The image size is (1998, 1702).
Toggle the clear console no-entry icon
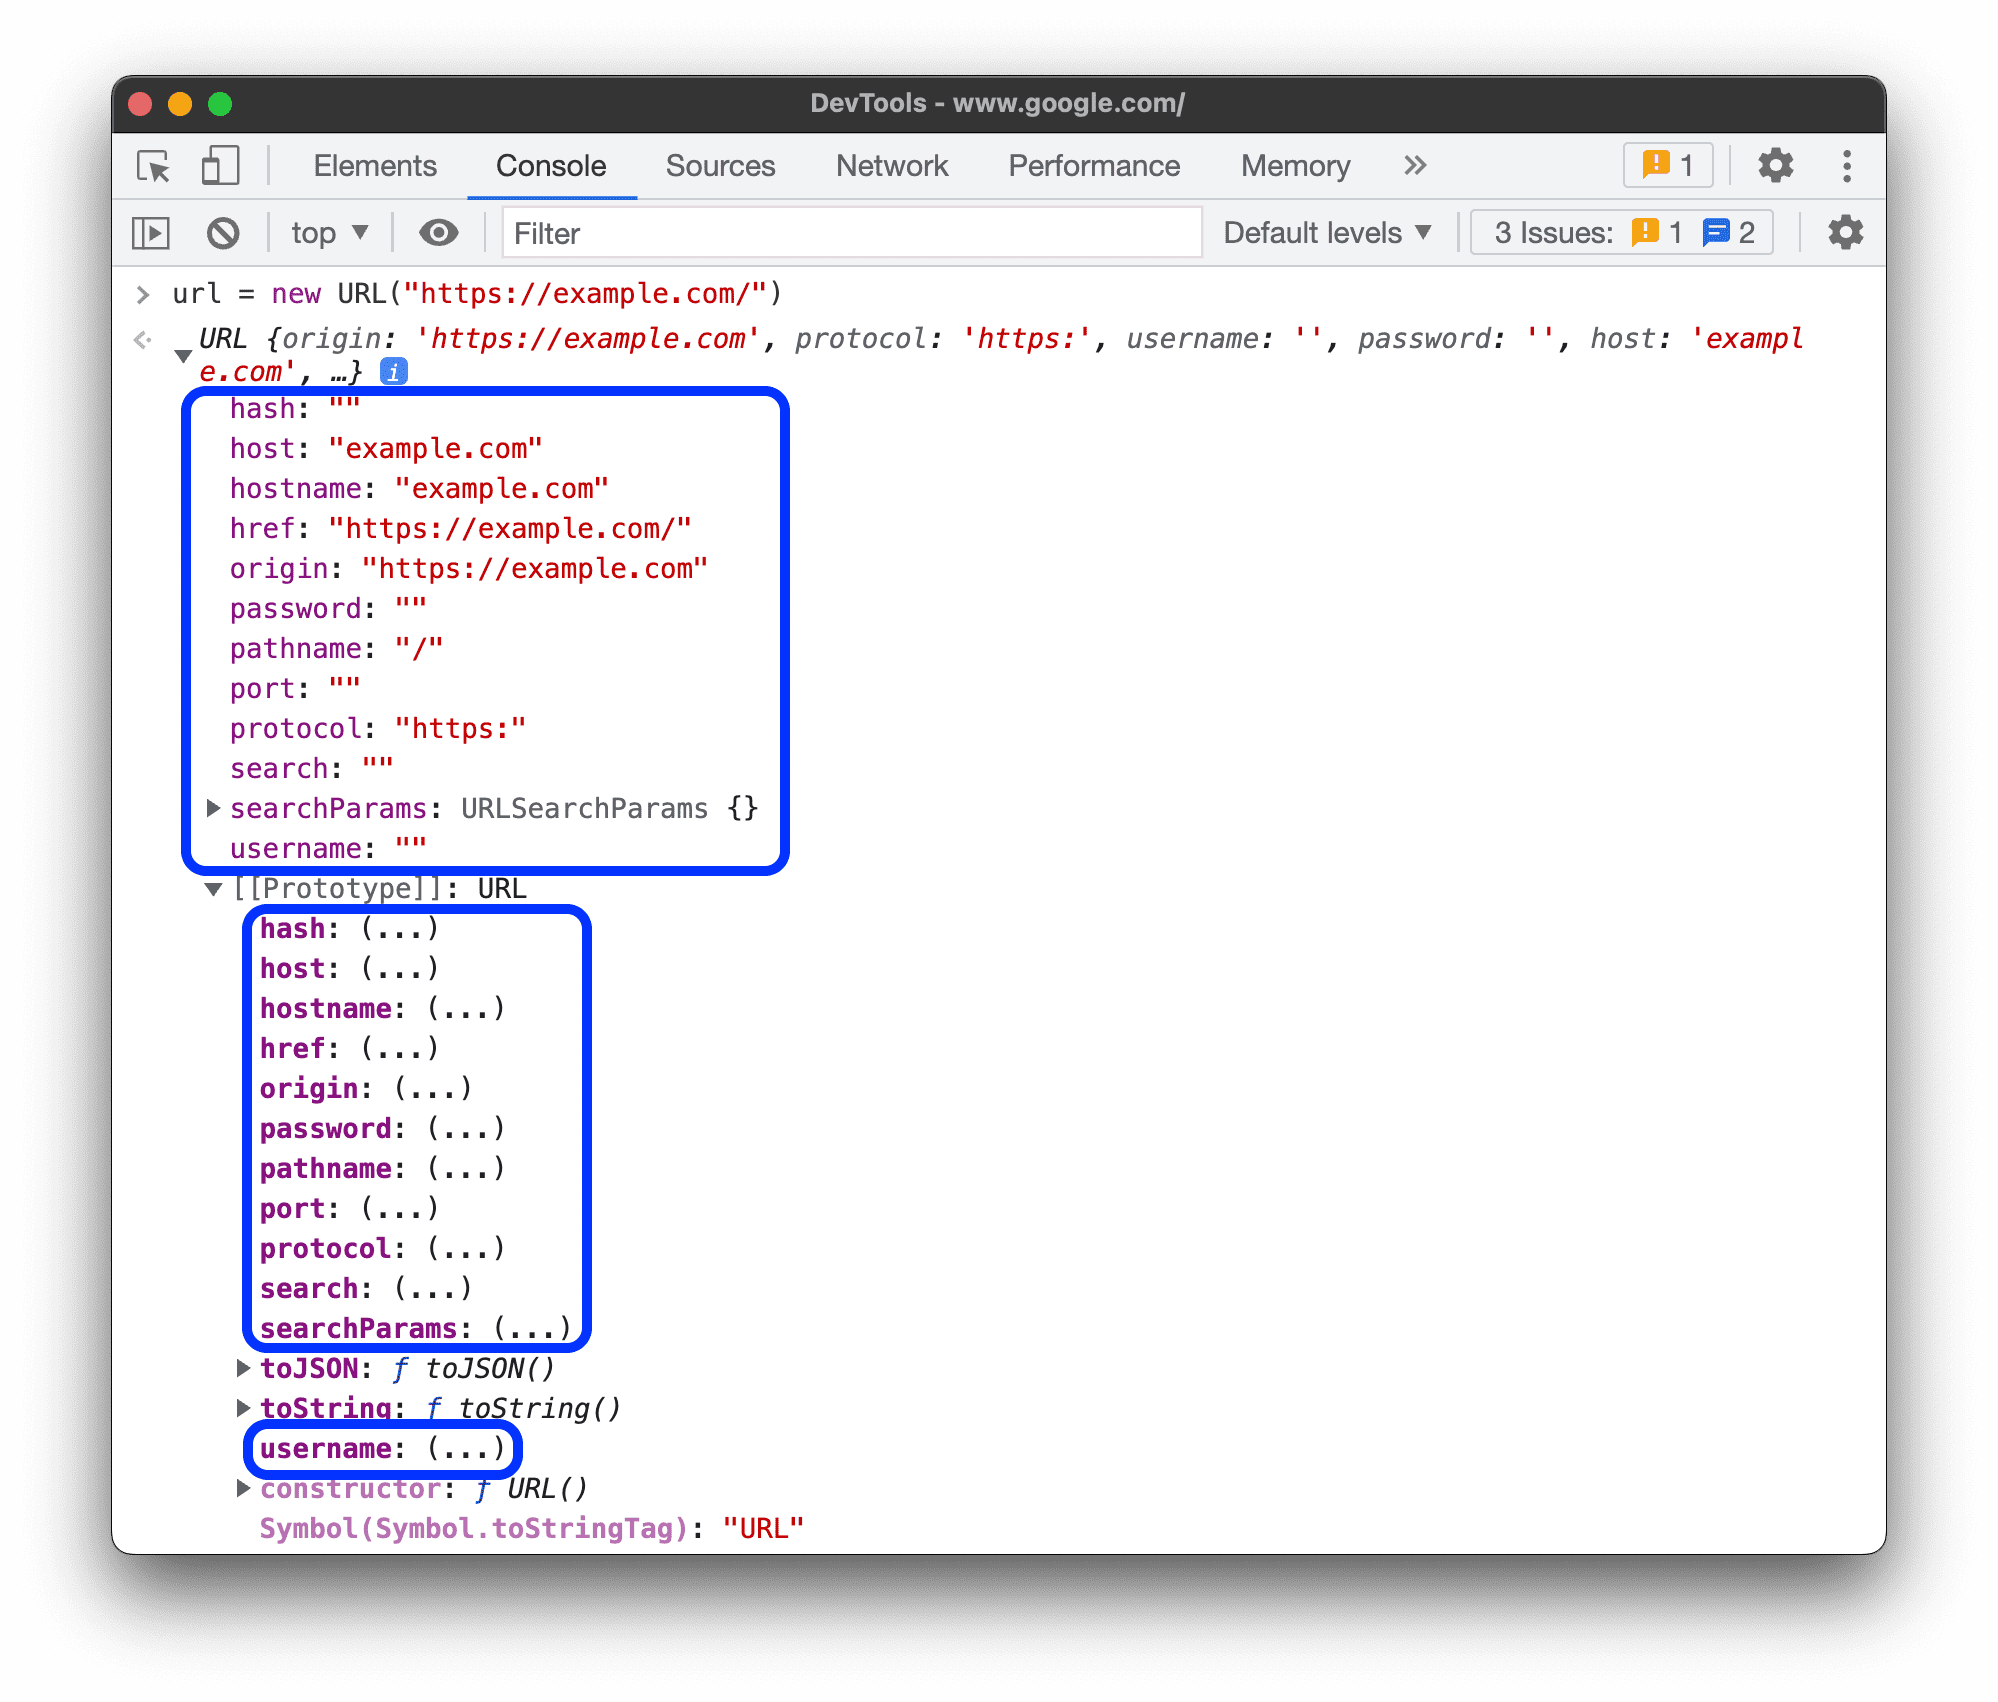point(221,233)
